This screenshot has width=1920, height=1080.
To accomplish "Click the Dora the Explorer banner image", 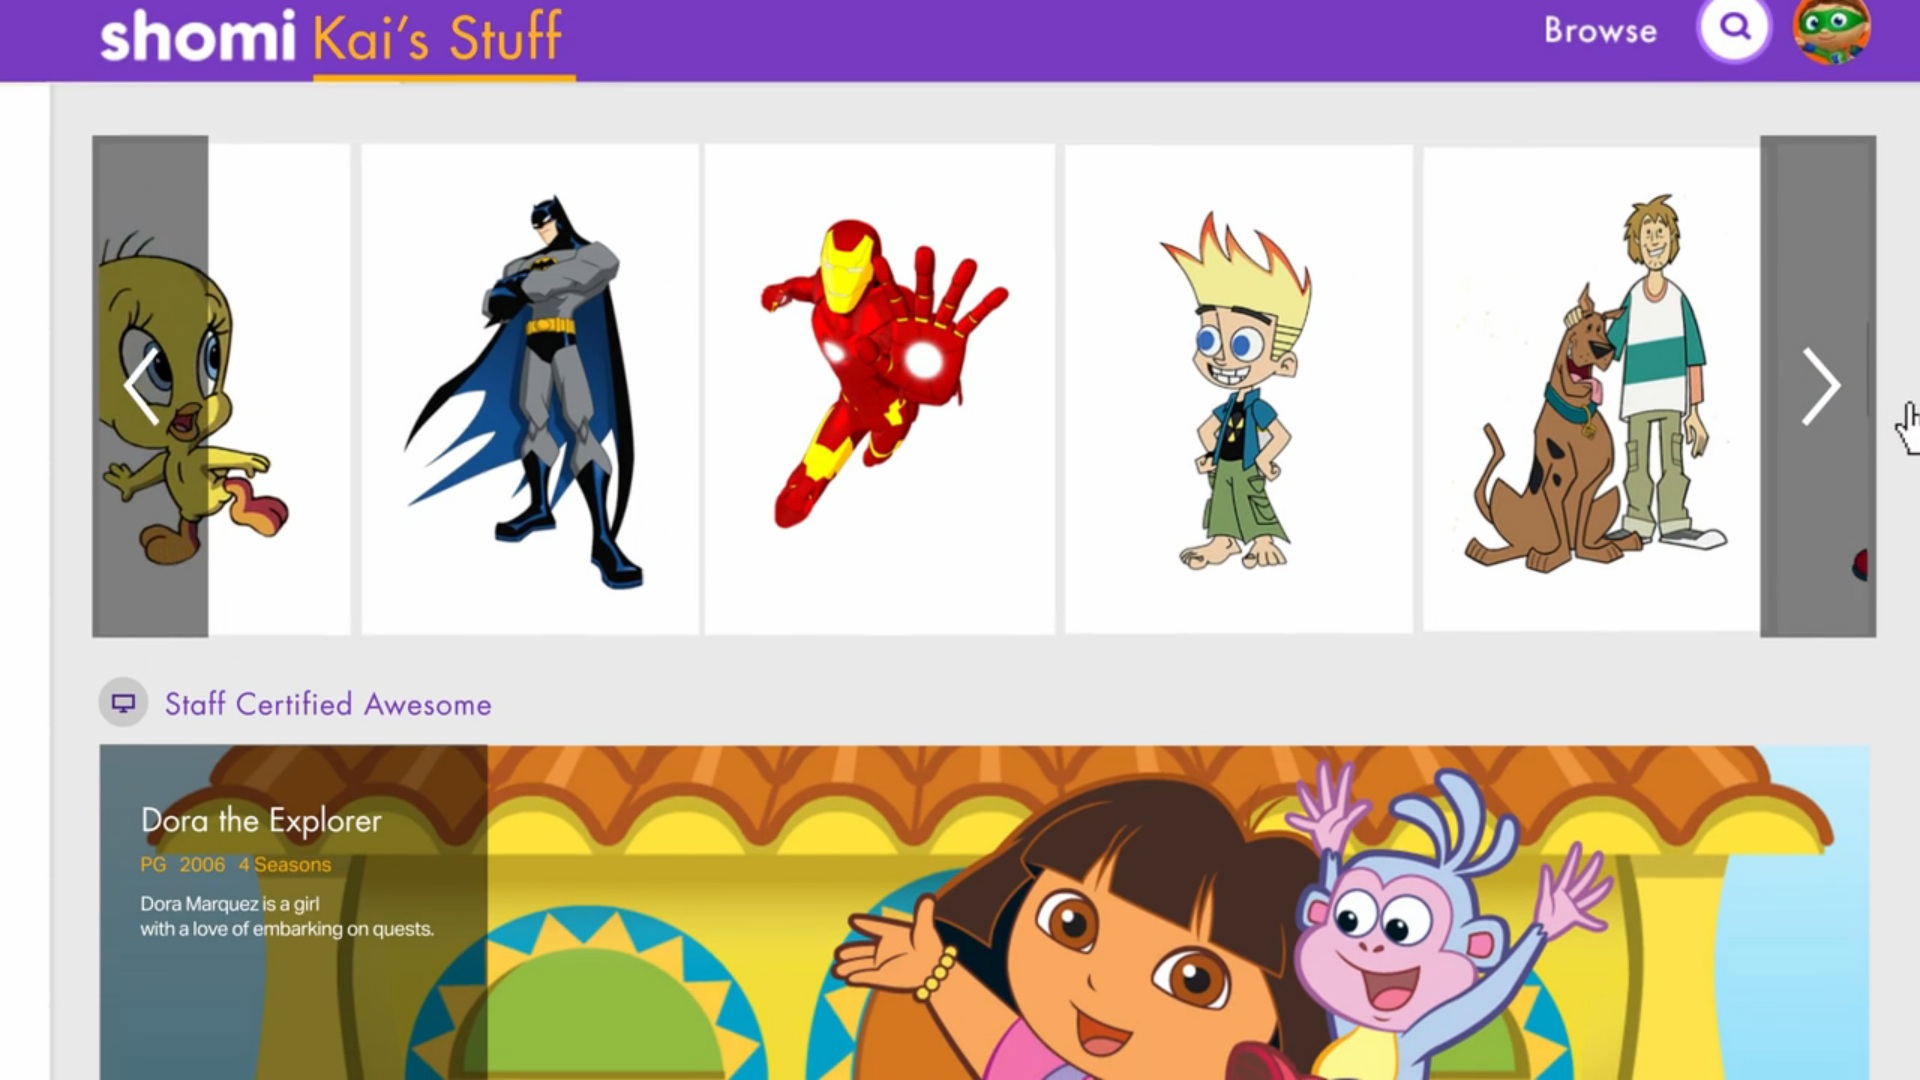I will [984, 912].
